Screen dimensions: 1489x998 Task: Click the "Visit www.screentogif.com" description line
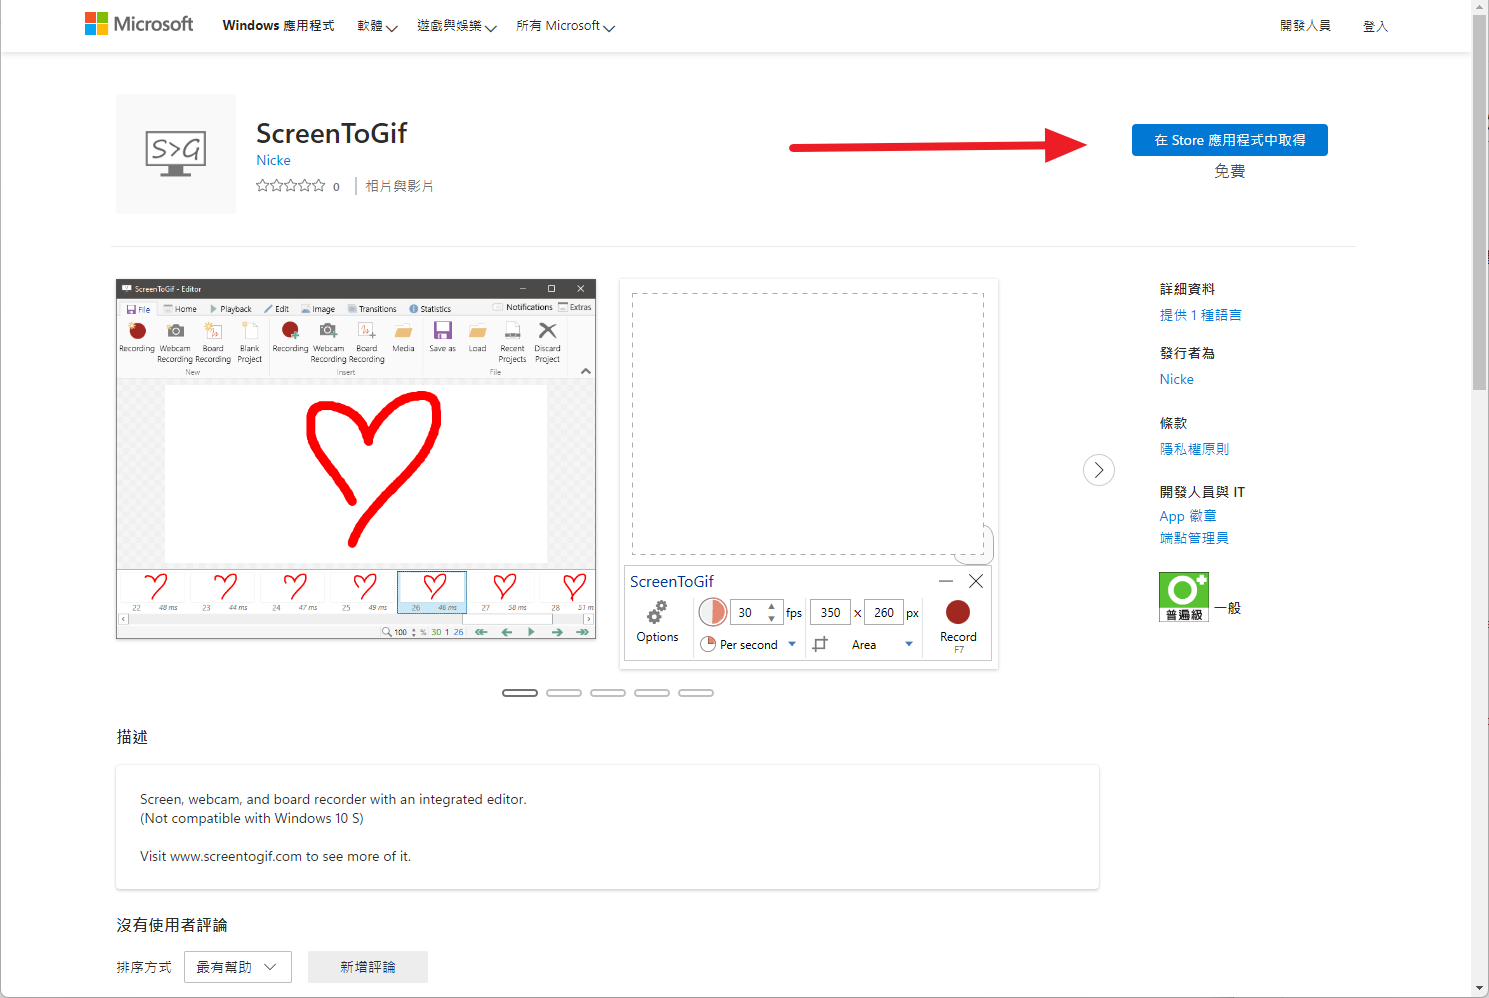275,856
